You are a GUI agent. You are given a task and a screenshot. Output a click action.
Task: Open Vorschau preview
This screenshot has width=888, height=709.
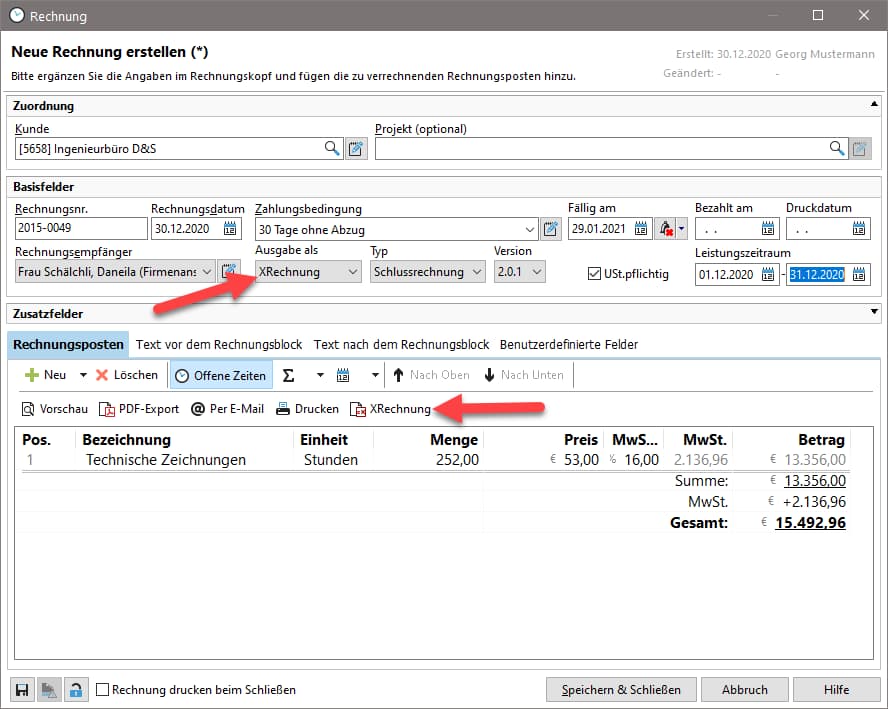click(x=55, y=409)
